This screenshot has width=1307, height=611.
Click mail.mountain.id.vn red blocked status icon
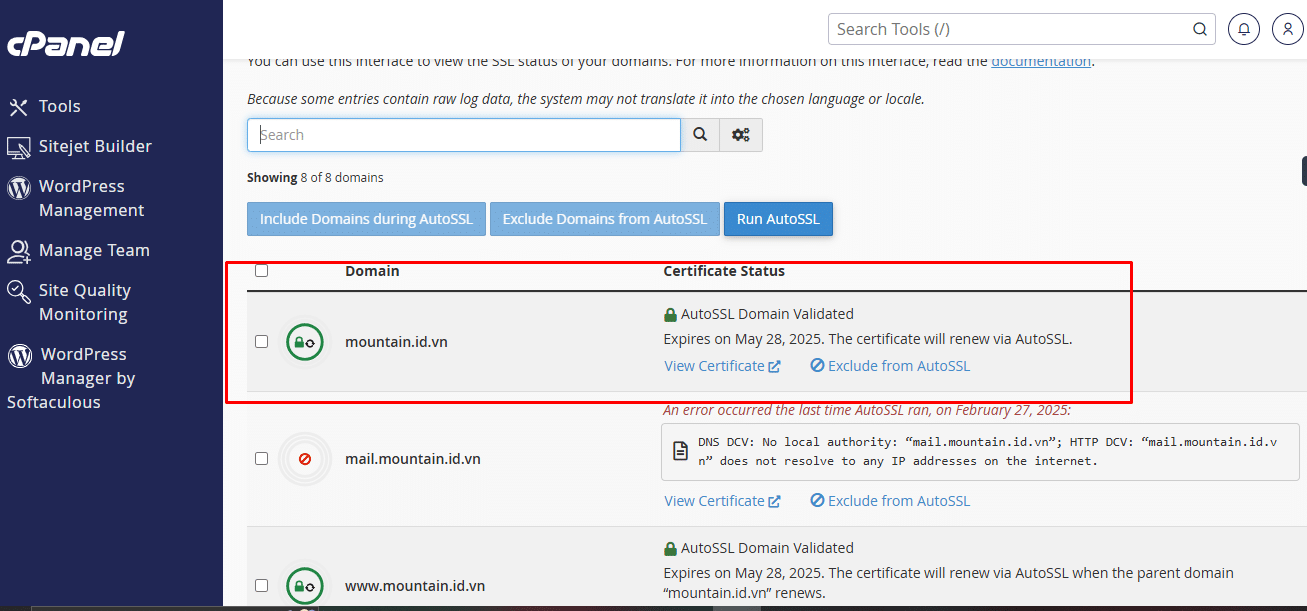pyautogui.click(x=305, y=459)
